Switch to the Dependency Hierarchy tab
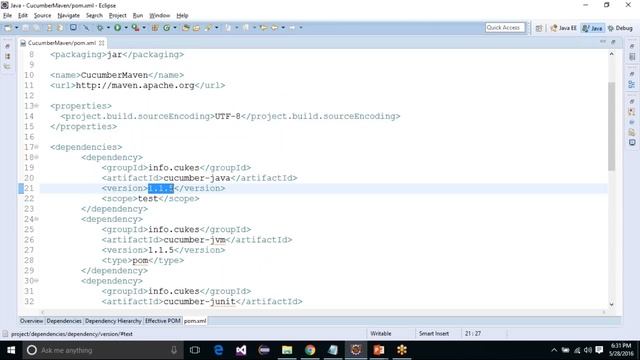 point(113,321)
